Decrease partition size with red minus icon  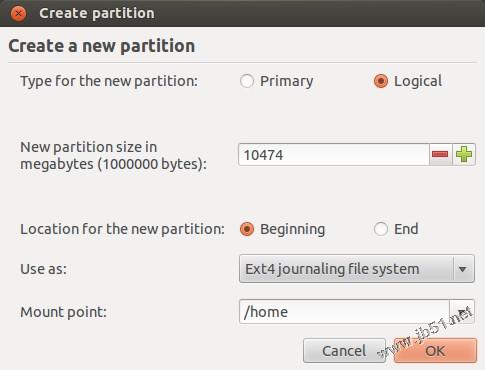[x=440, y=154]
